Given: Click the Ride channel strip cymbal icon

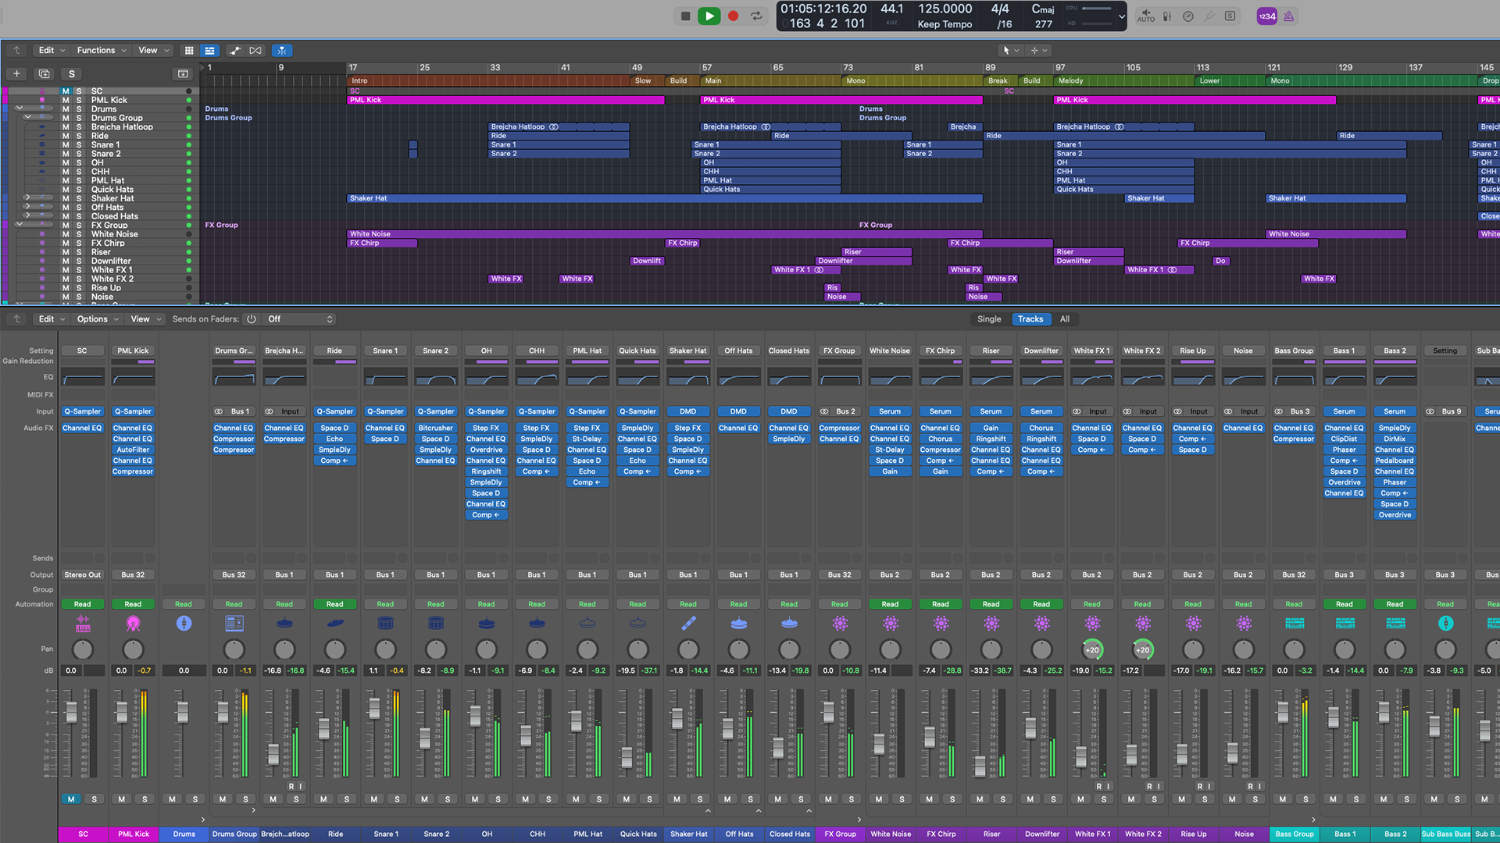Looking at the screenshot, I should tap(335, 623).
